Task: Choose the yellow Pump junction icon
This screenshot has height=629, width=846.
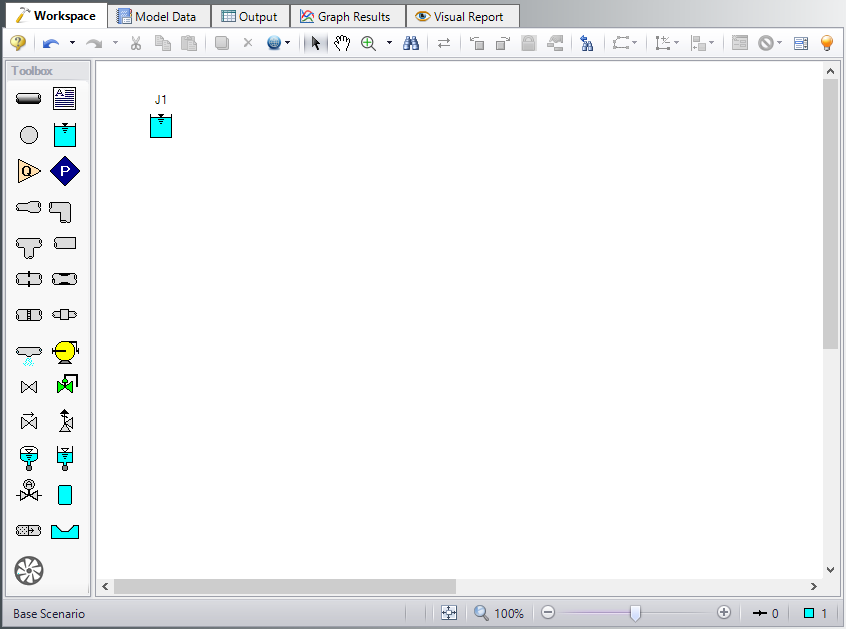Action: coord(65,351)
